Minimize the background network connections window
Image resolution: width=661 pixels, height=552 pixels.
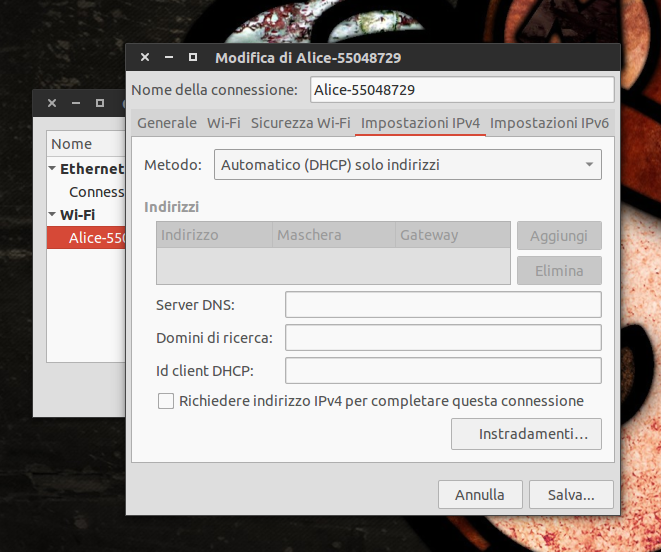click(x=76, y=103)
